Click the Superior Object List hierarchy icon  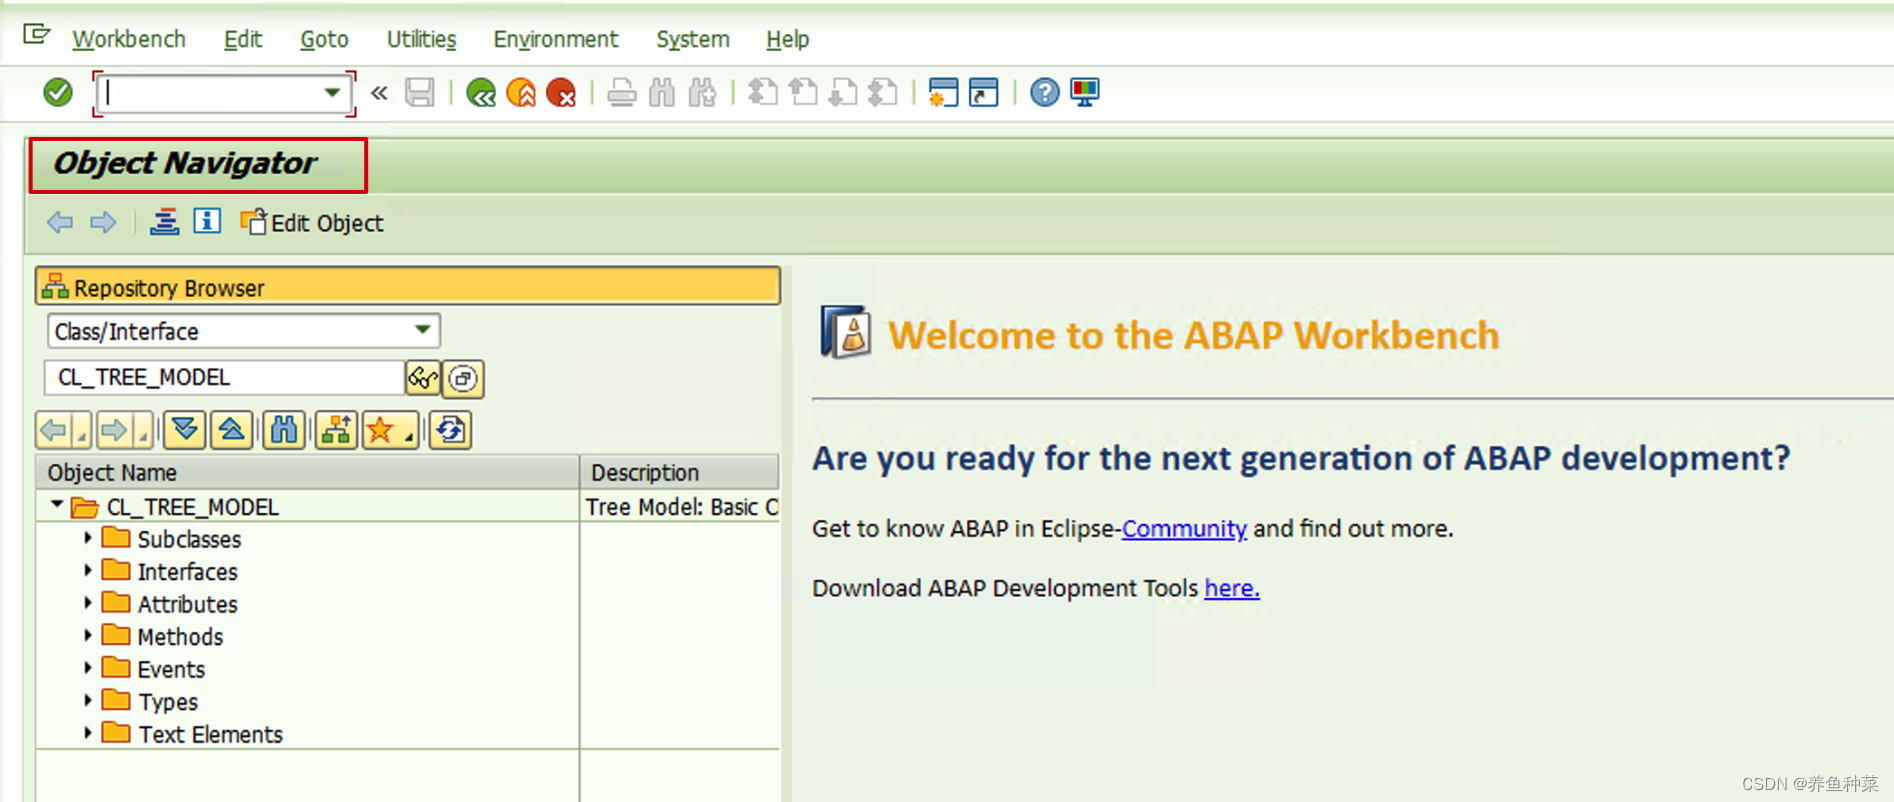coord(337,430)
